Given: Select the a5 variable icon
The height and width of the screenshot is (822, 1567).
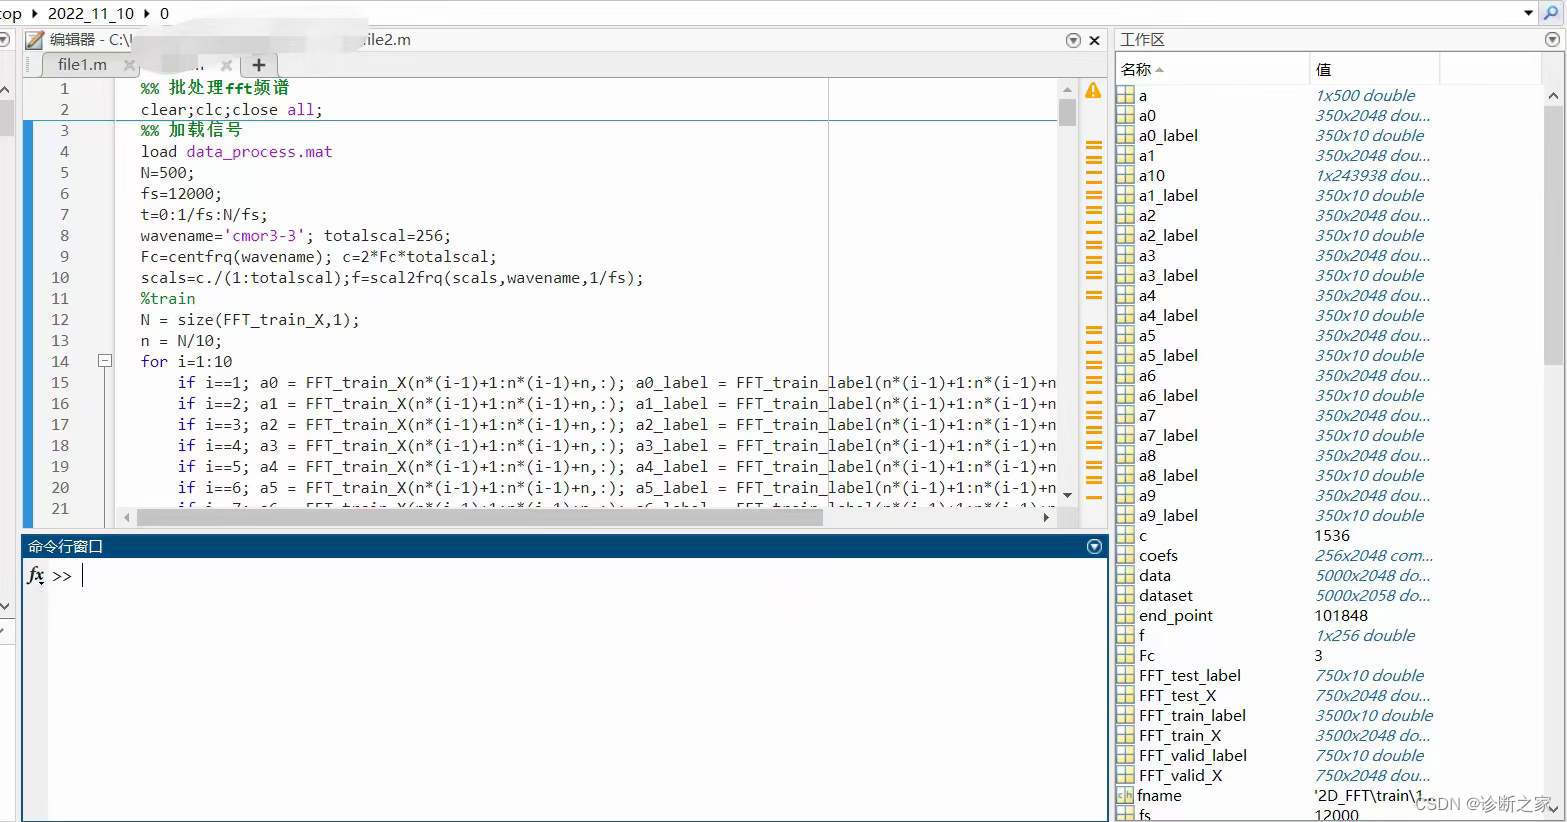Looking at the screenshot, I should point(1125,335).
